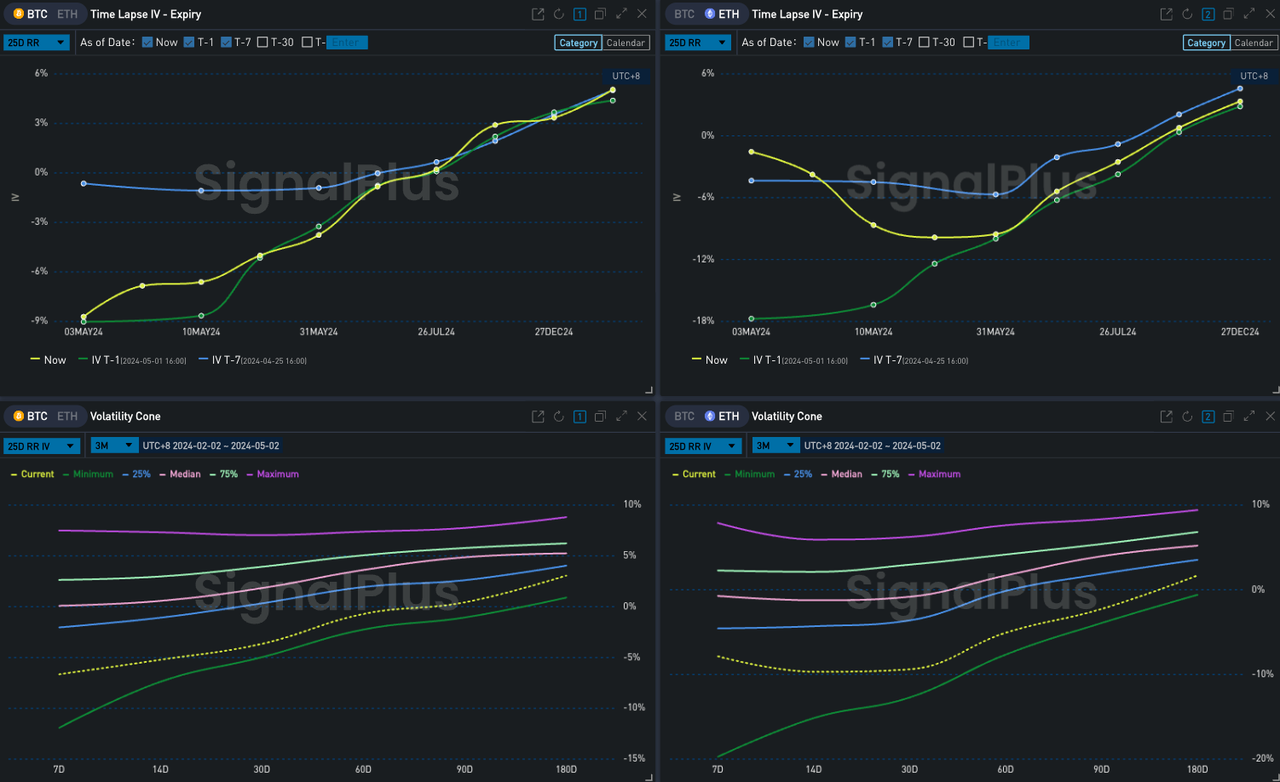
Task: Select Calendar view in ETH Time Lapse panel
Action: pos(1253,42)
